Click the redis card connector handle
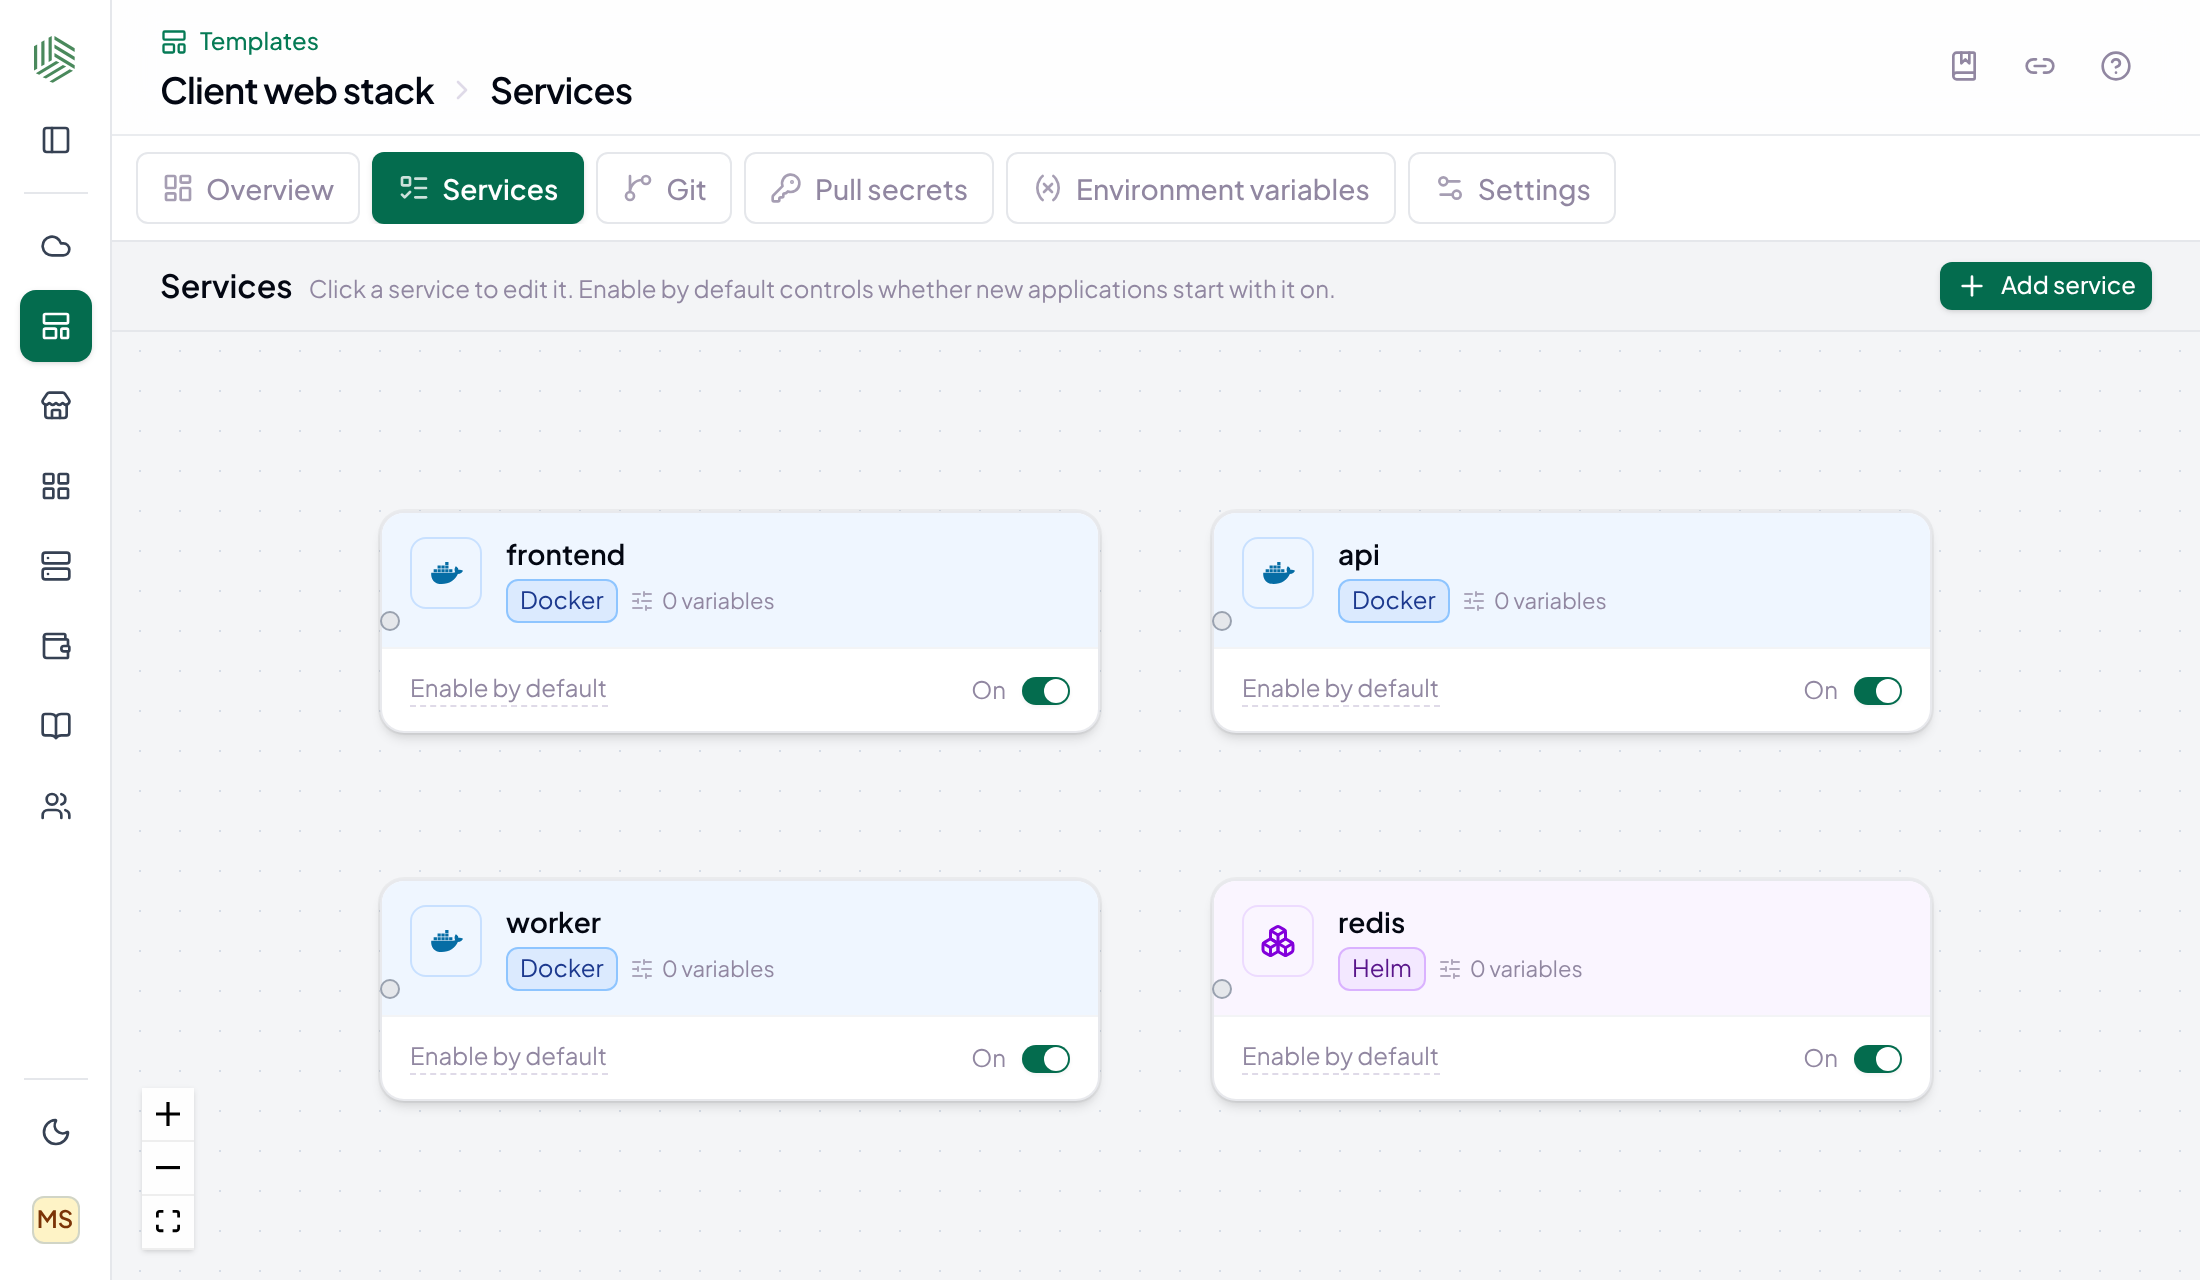This screenshot has height=1280, width=2200. point(1222,989)
